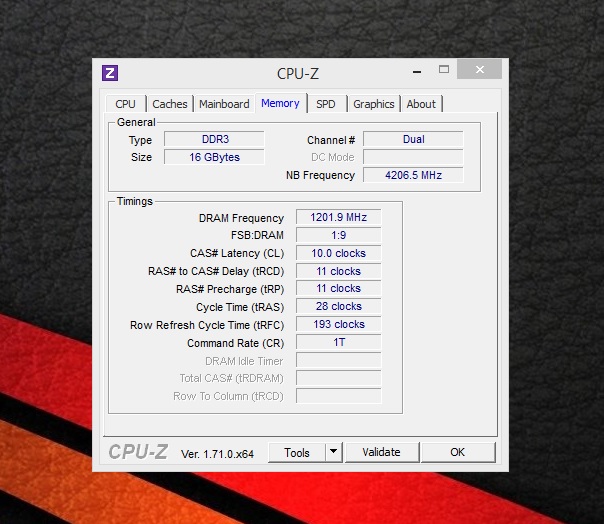
Task: Click the Validate button
Action: (381, 452)
